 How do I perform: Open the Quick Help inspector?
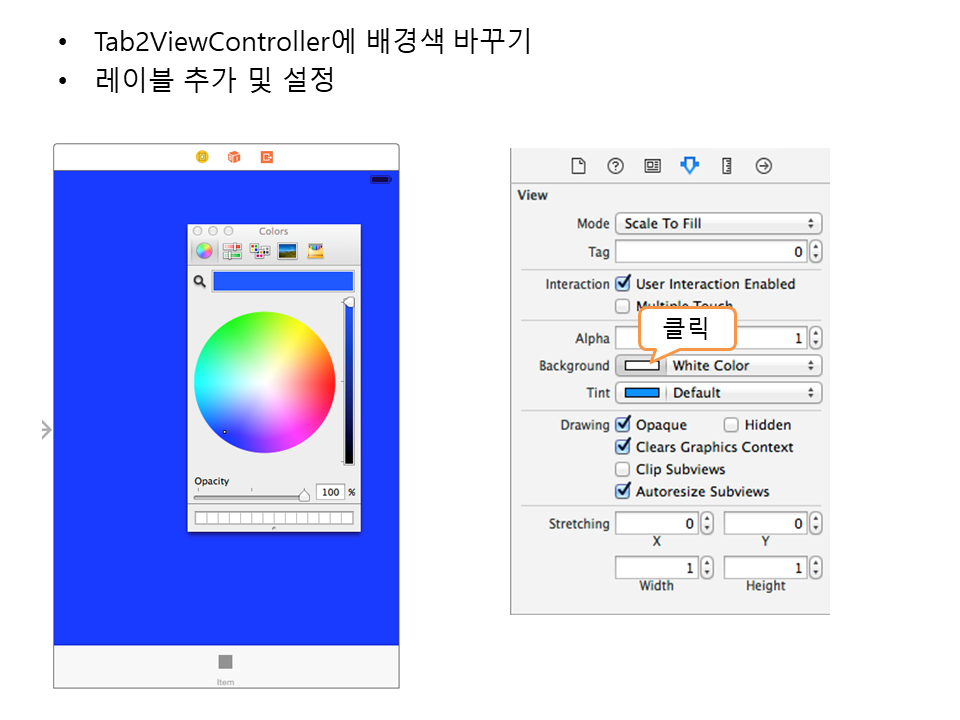pos(615,166)
